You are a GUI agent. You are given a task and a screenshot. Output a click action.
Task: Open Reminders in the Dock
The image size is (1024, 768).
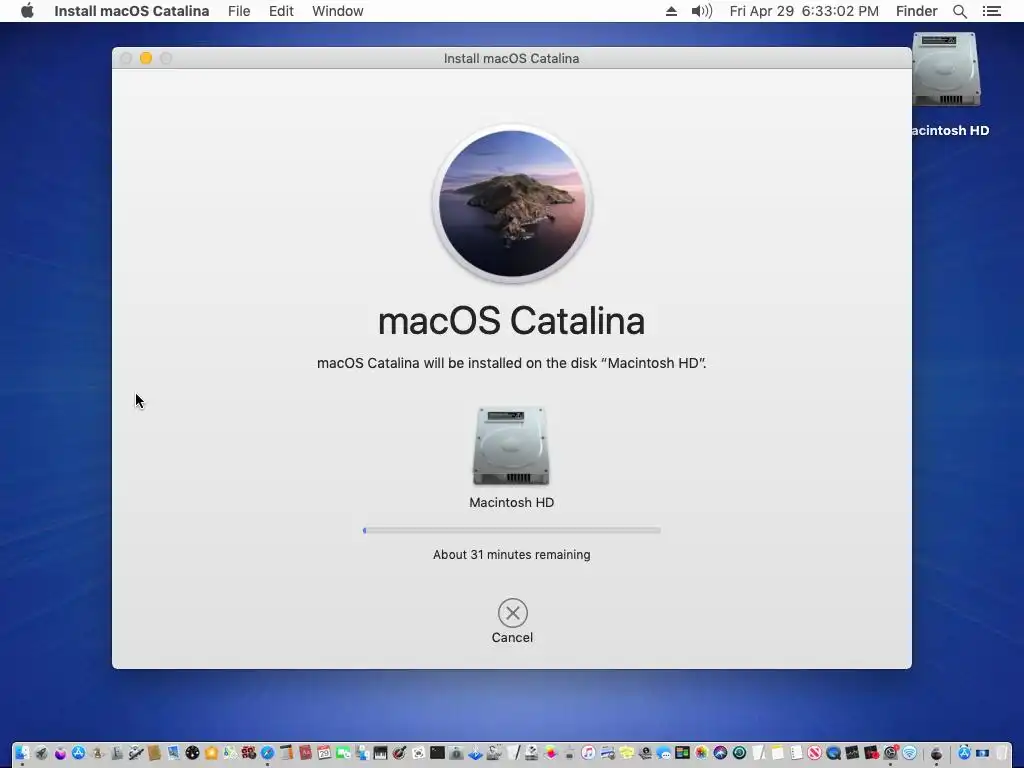click(796, 753)
